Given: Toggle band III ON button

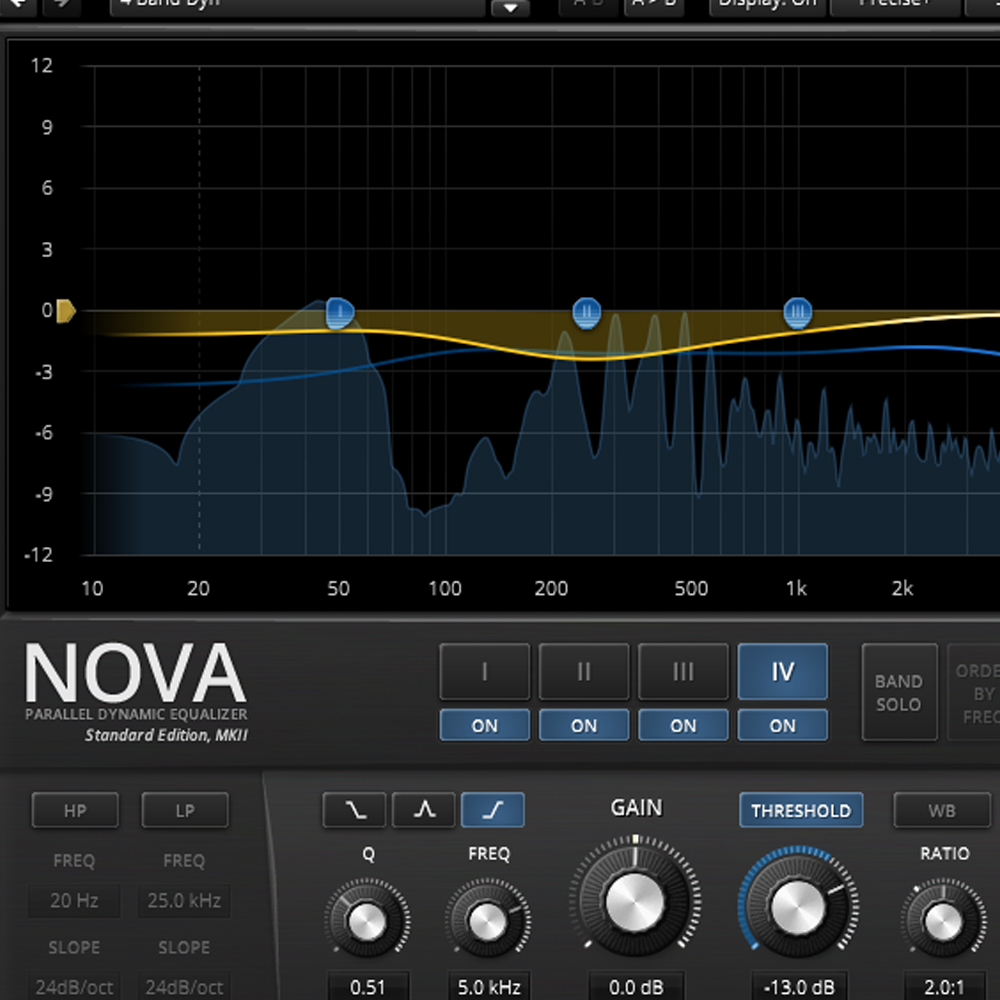Looking at the screenshot, I should coord(683,725).
